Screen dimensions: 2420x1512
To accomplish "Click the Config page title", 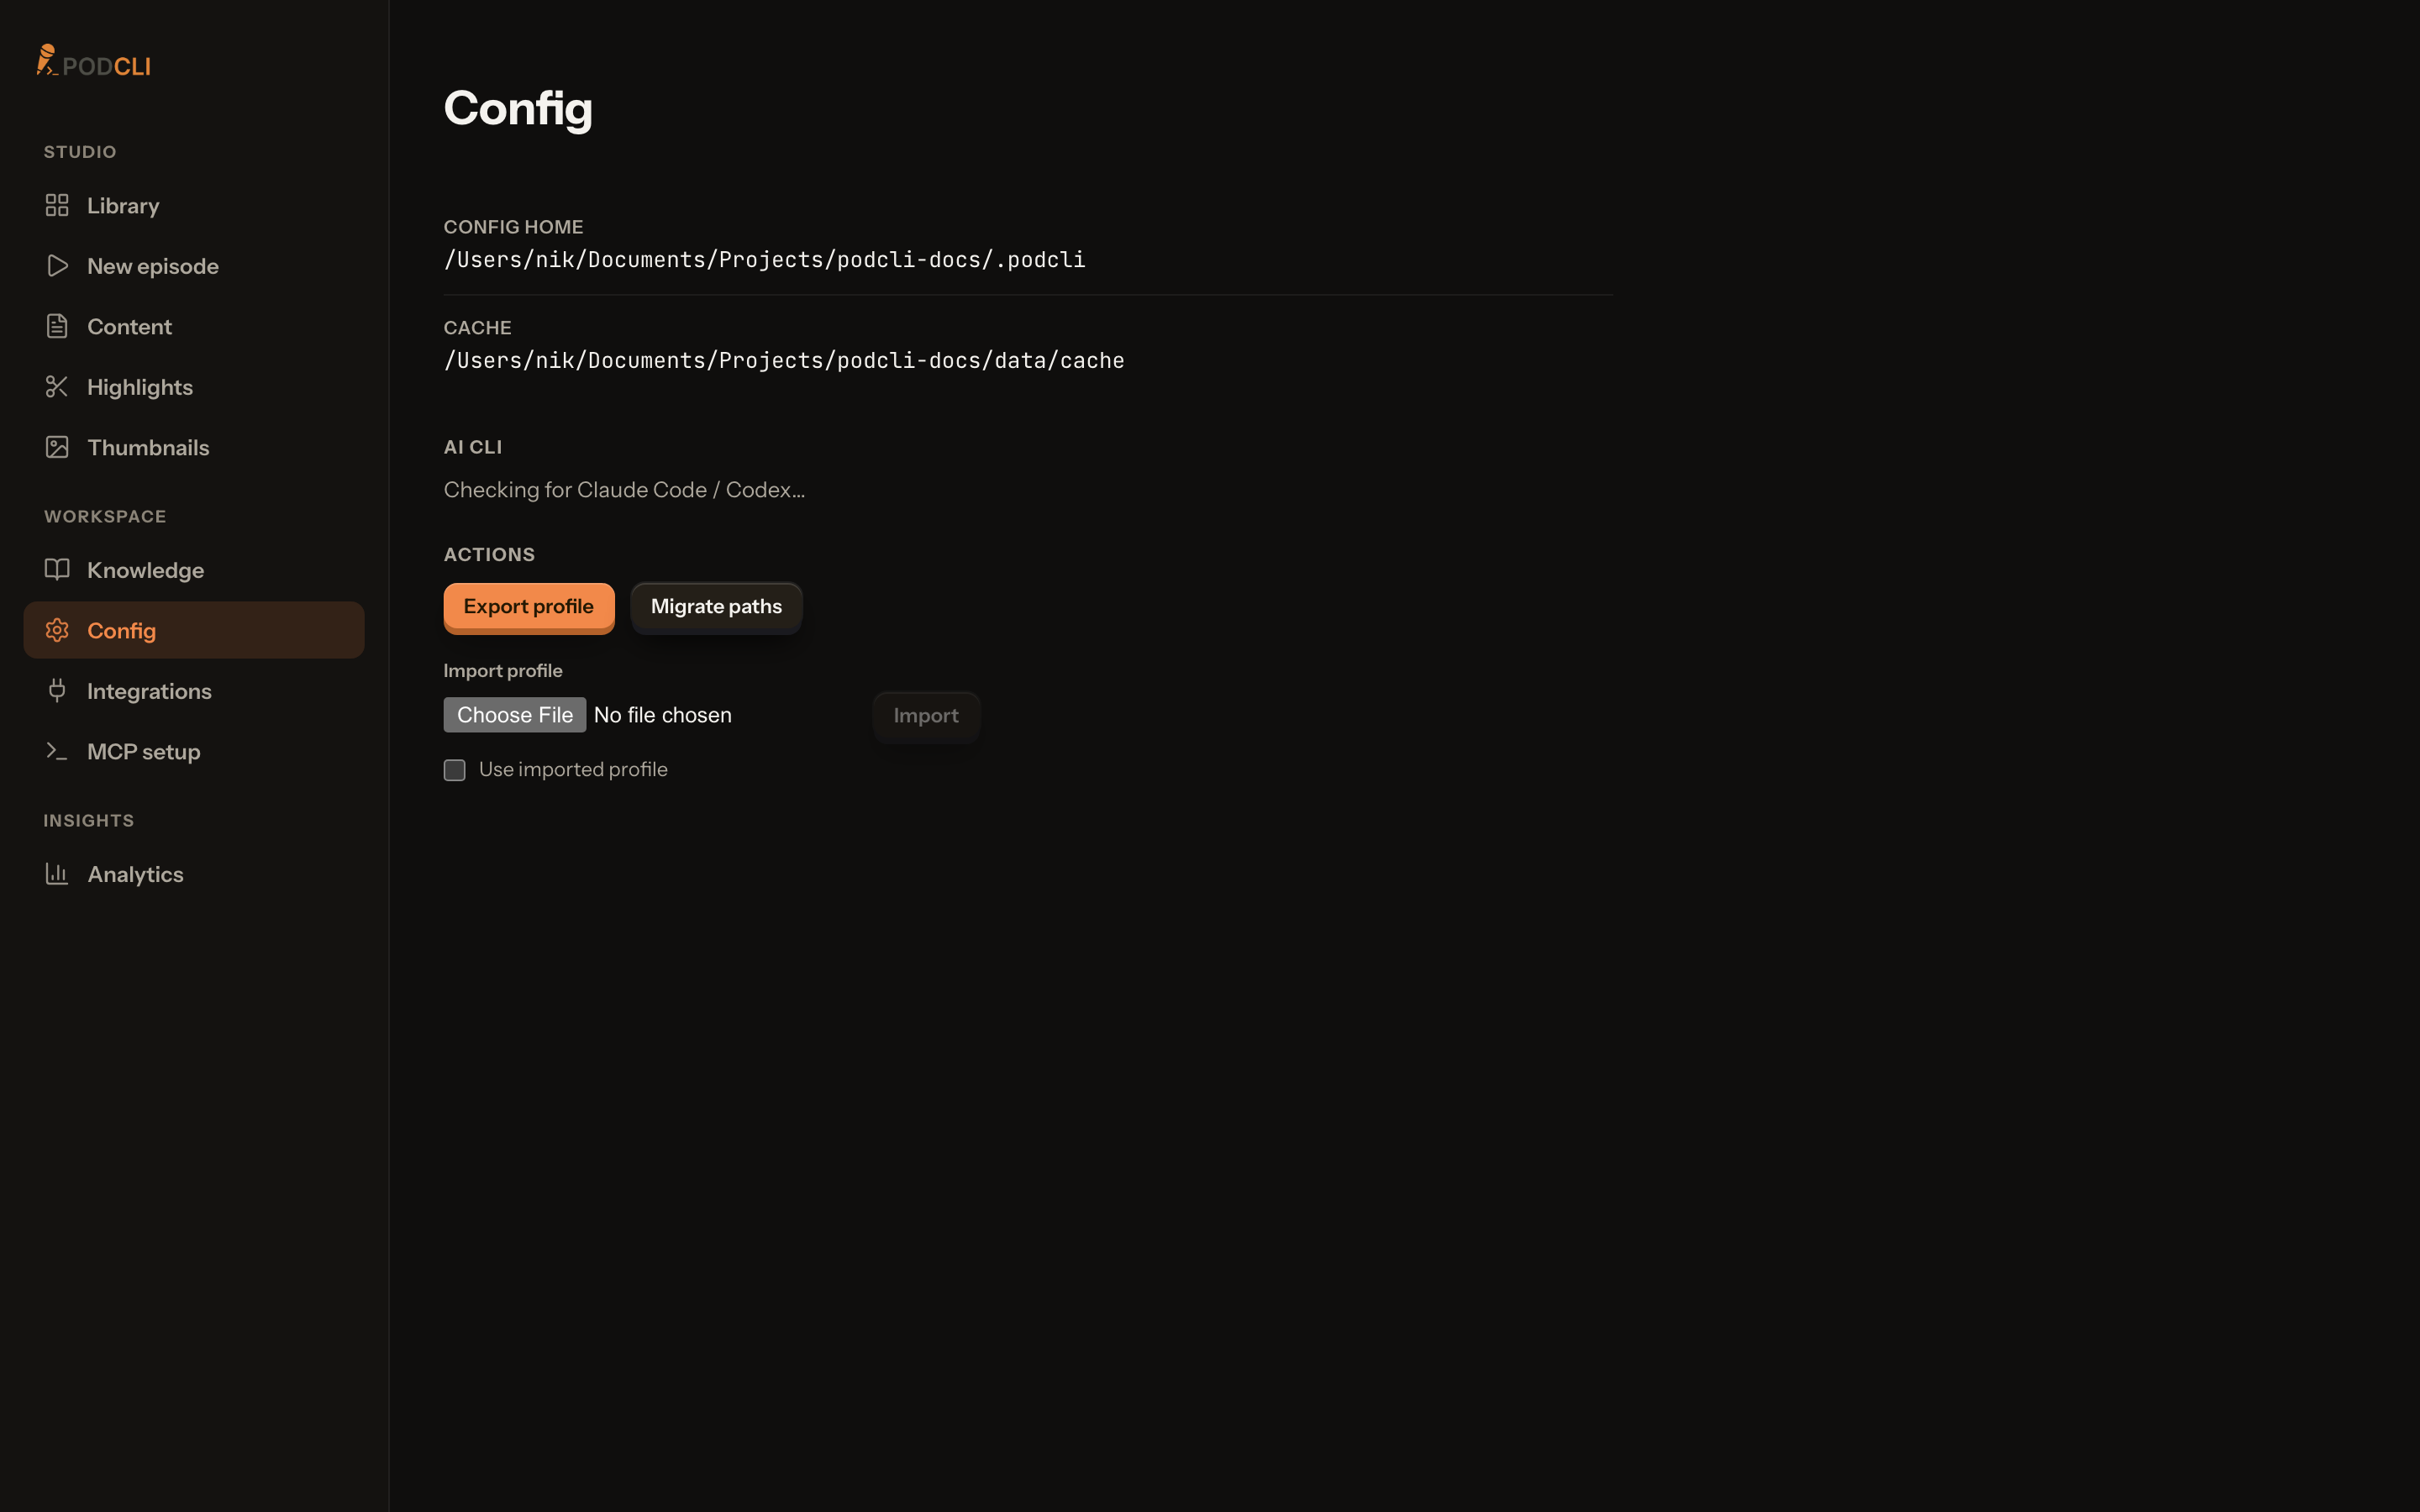I will pos(518,108).
